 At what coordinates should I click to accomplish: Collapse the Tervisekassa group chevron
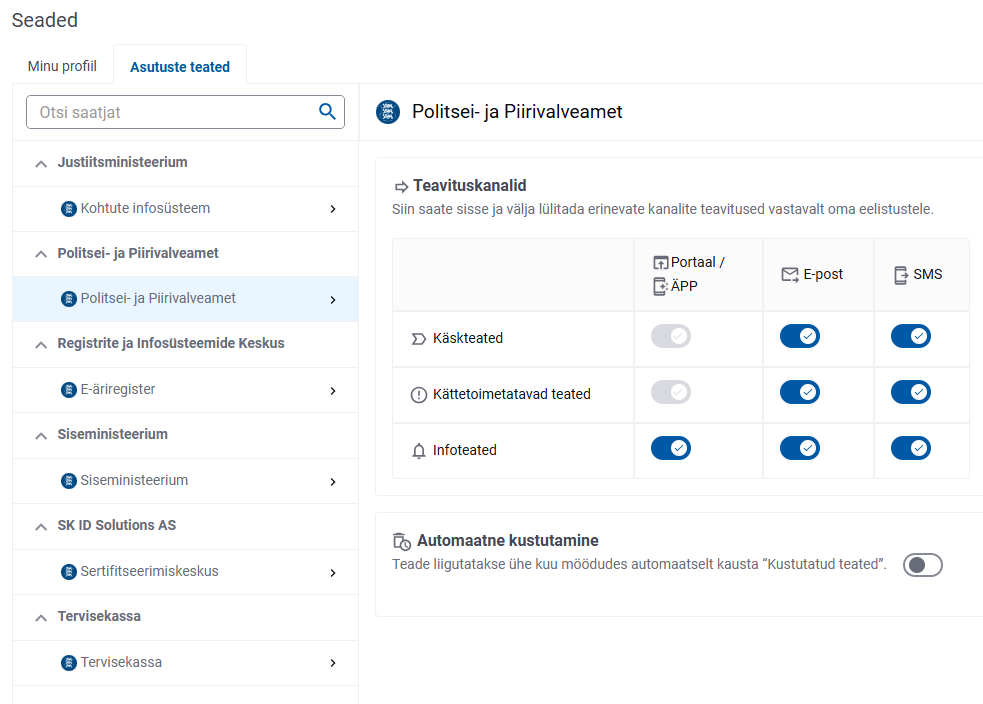(x=41, y=617)
